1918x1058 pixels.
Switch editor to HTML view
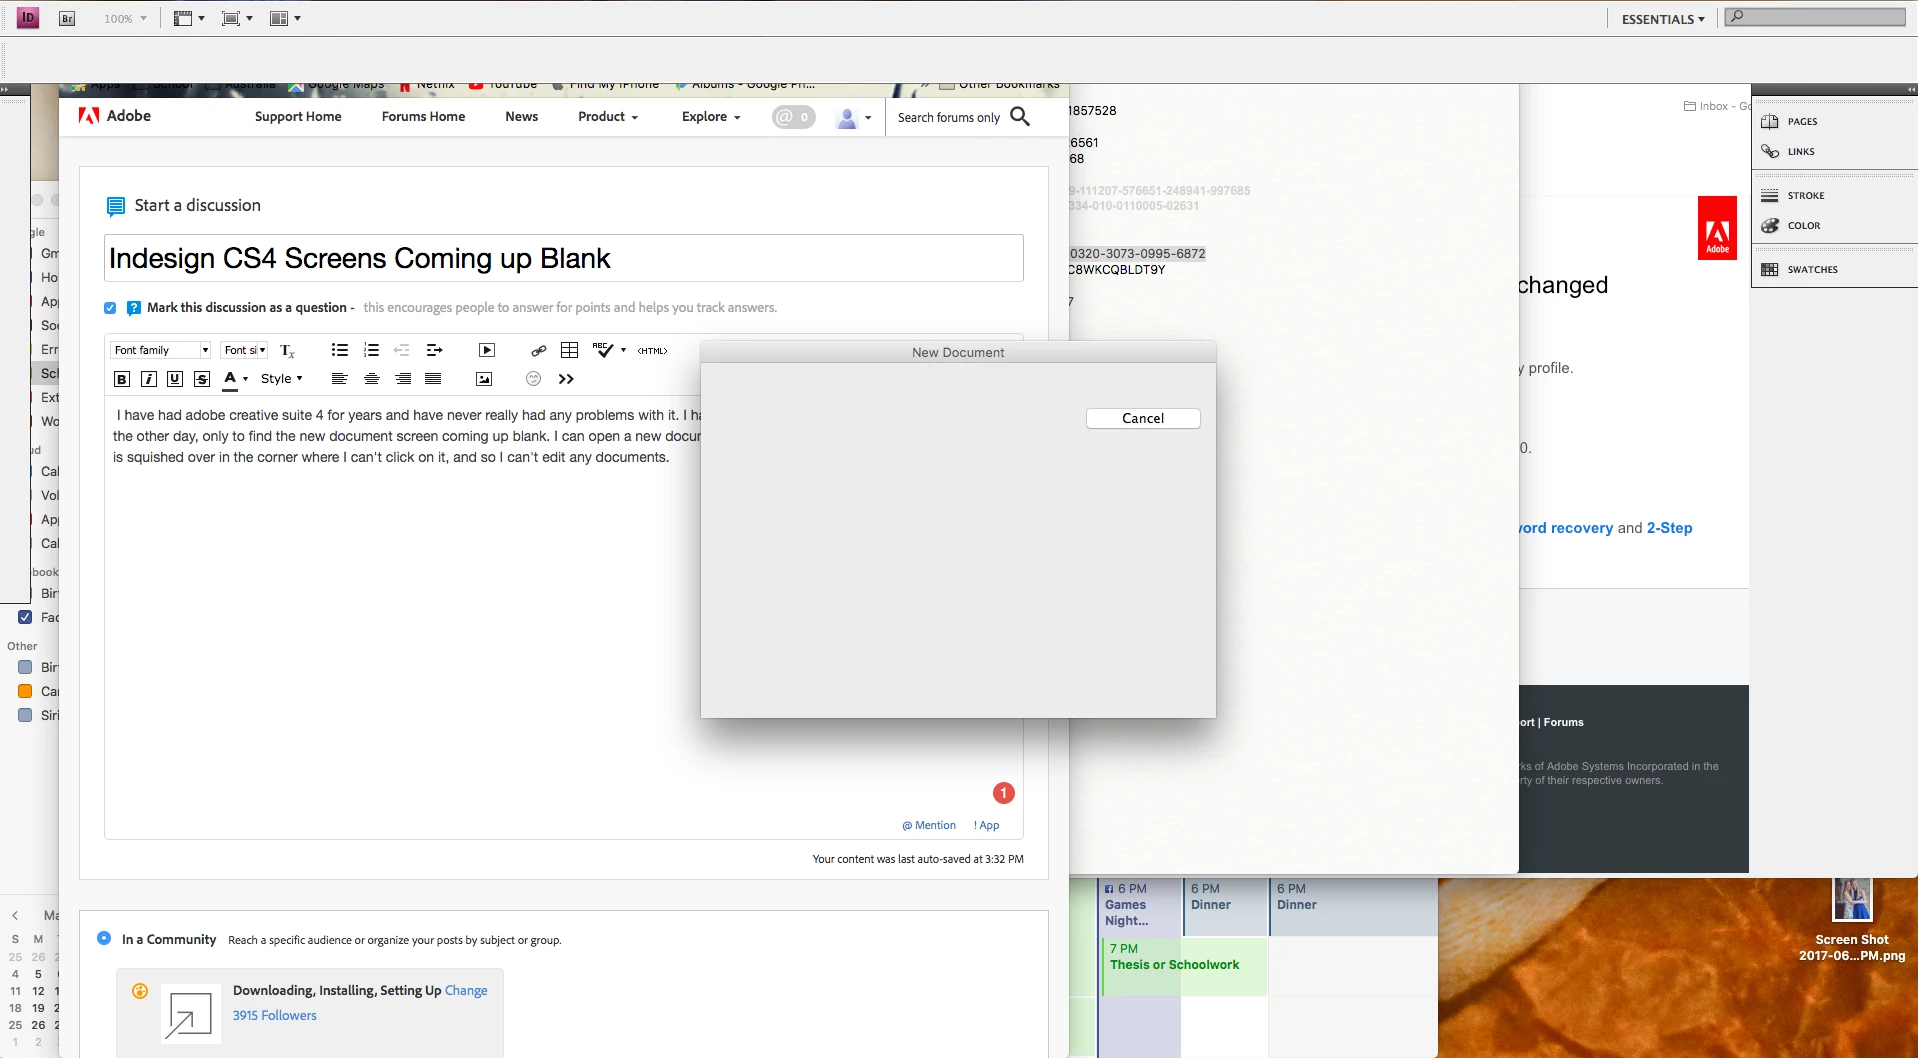(x=652, y=350)
